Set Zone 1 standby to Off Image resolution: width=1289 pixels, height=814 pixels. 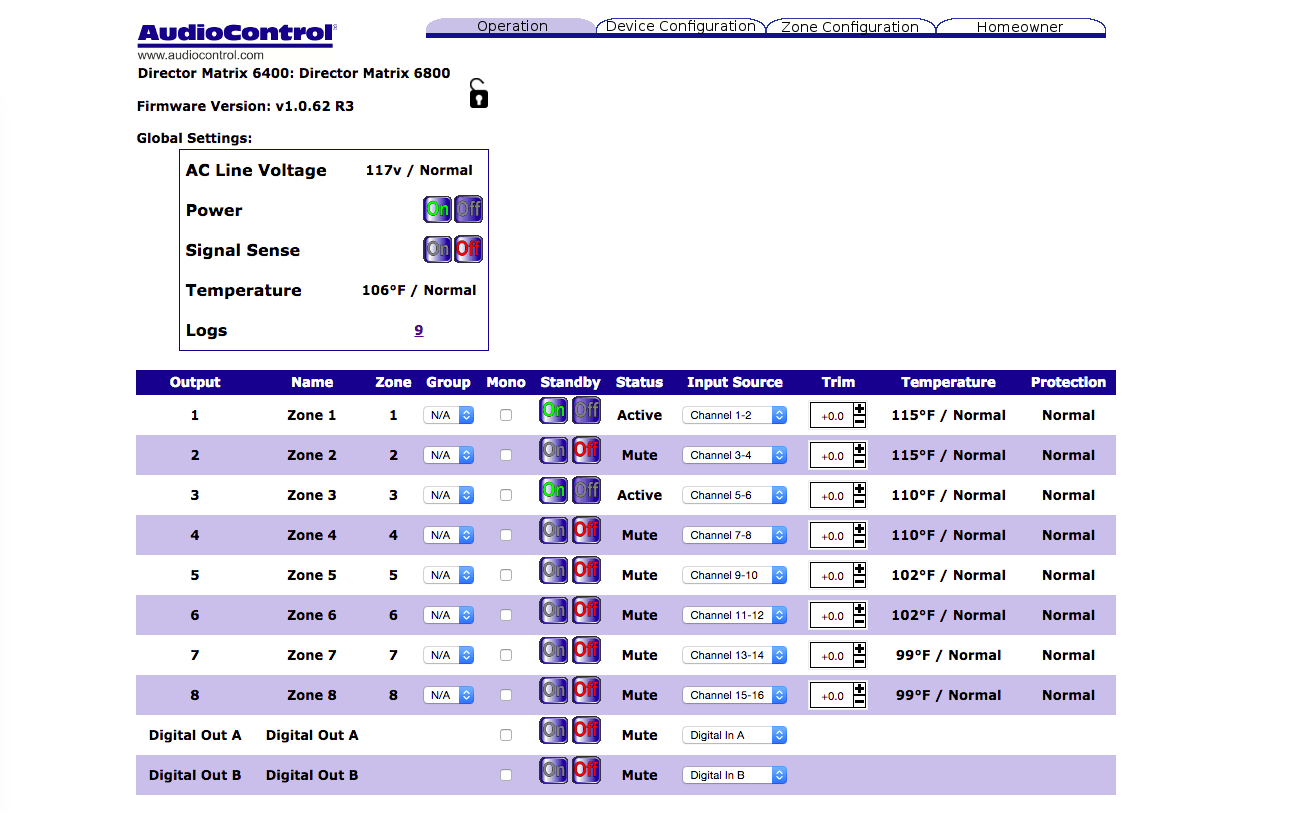click(x=586, y=410)
